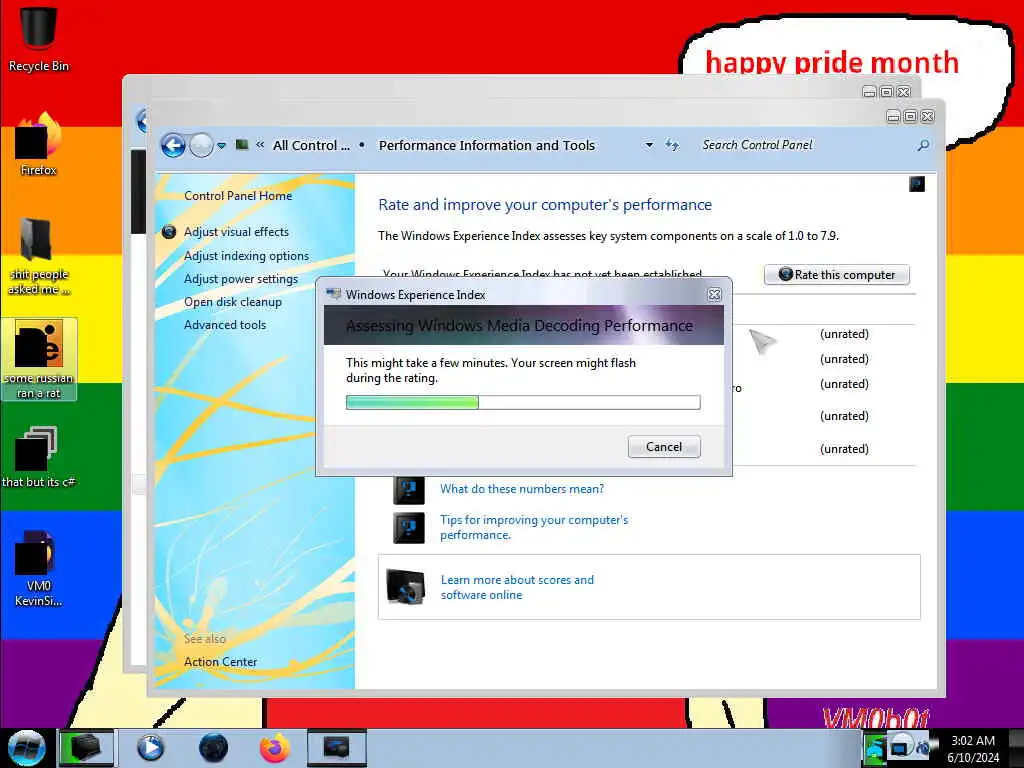Open Learn more about scores and software online
Viewport: 1024px width, 768px height.
[x=517, y=587]
